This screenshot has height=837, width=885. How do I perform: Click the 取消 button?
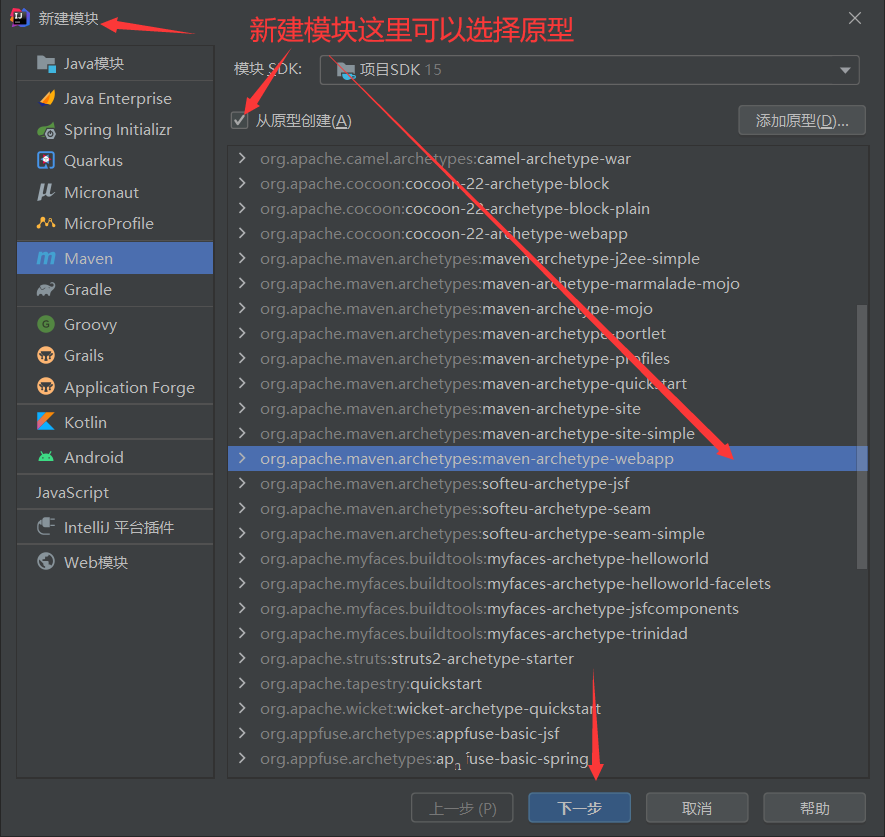[696, 808]
